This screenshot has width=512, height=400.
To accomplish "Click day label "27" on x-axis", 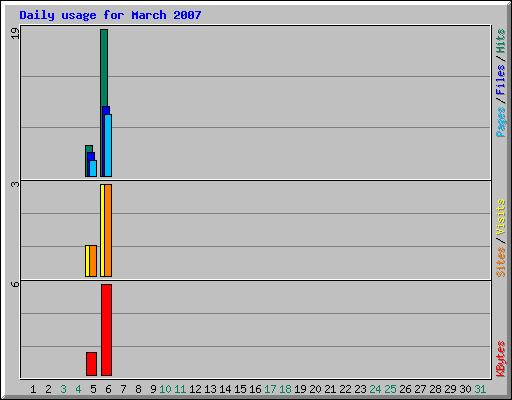I will (420, 389).
